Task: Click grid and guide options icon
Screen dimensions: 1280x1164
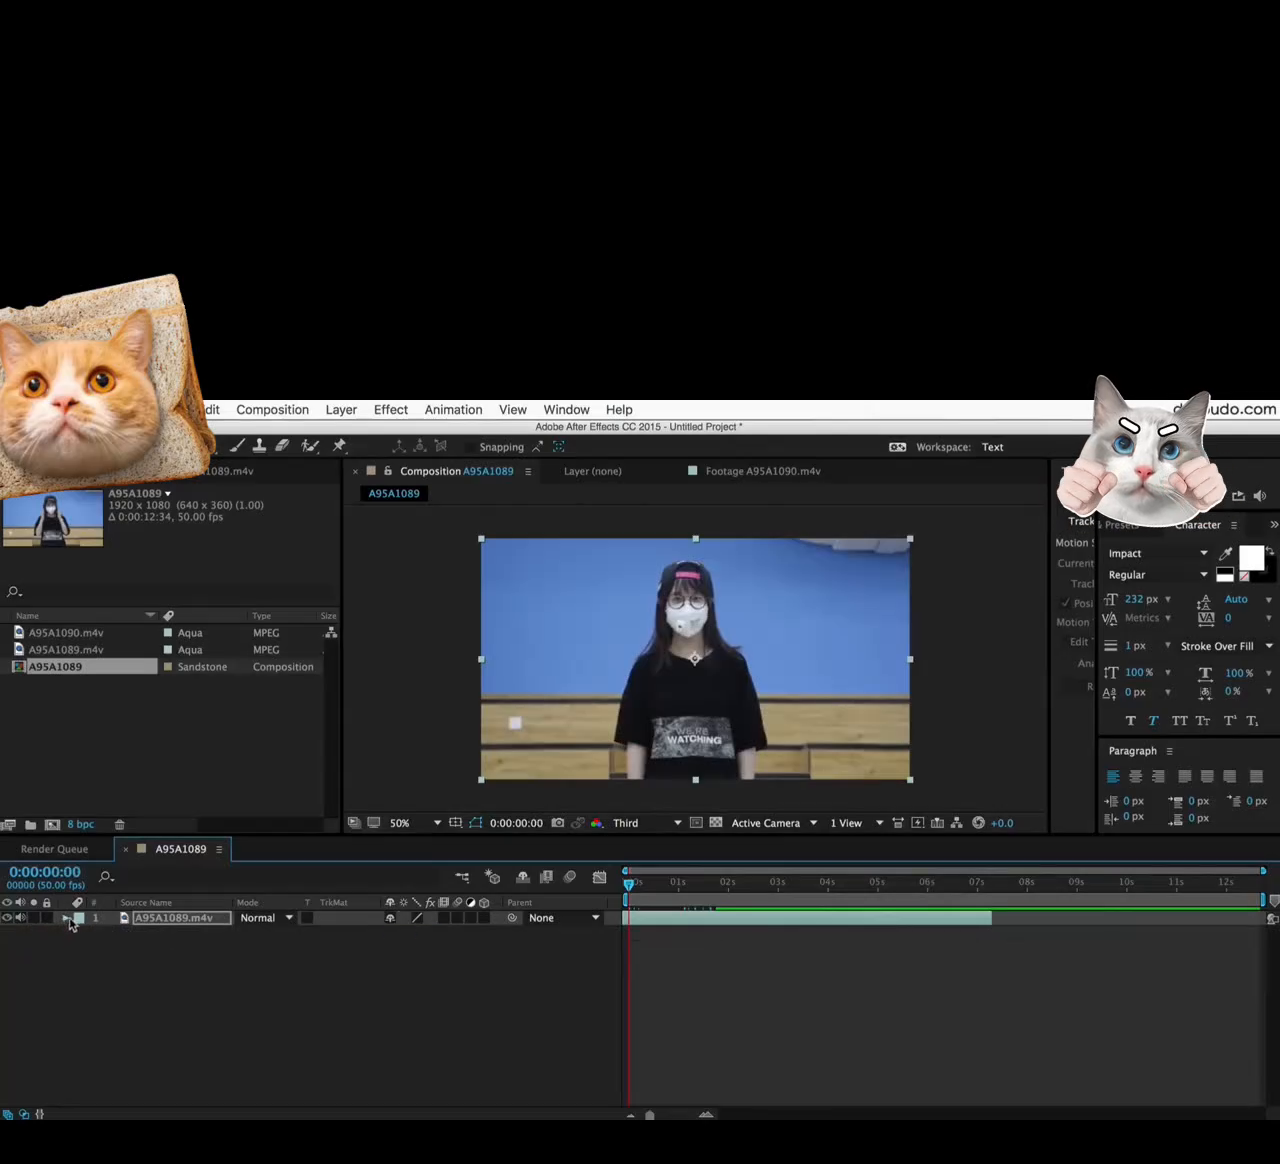Action: click(456, 823)
